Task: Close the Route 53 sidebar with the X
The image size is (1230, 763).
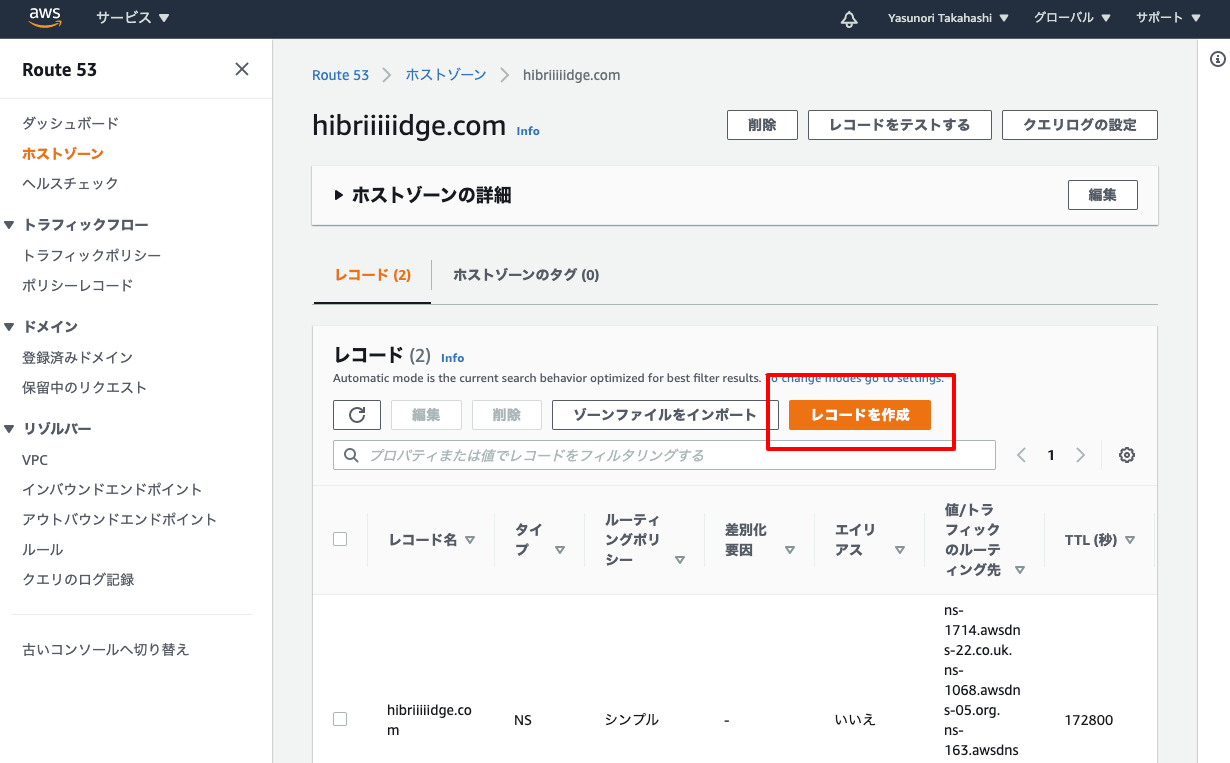Action: 242,68
